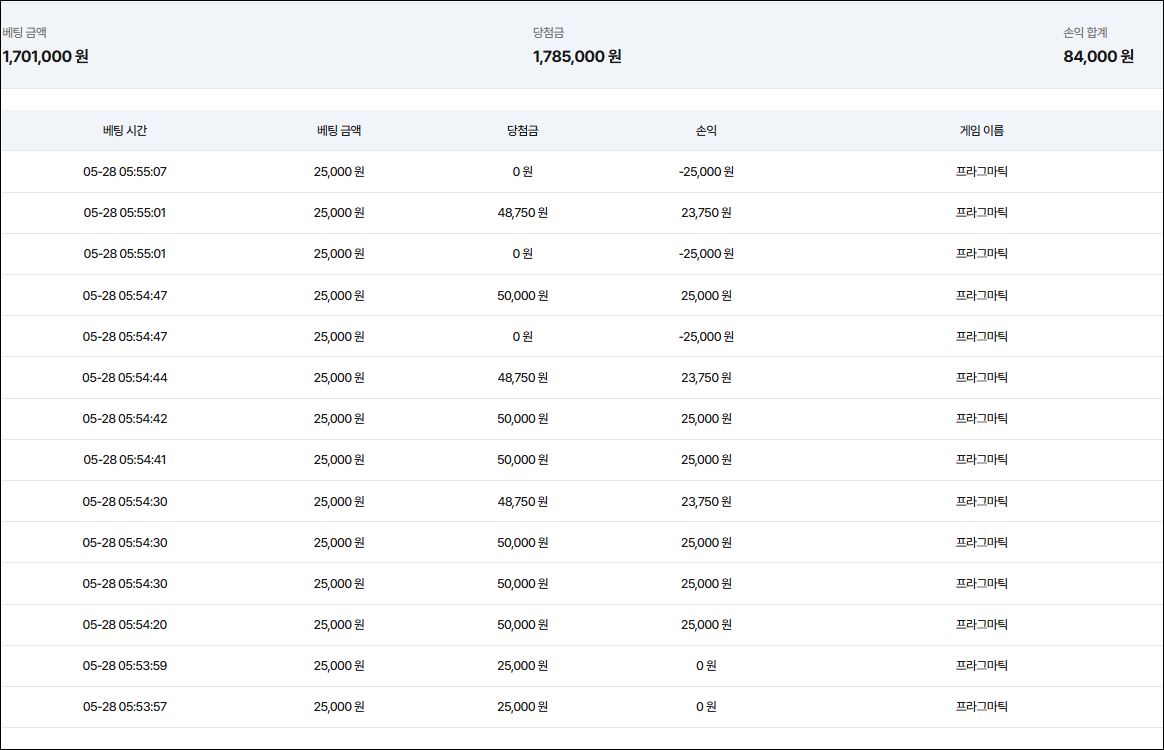Select the timestamp 05-28 05:54:44
1164x750 pixels.
point(125,377)
